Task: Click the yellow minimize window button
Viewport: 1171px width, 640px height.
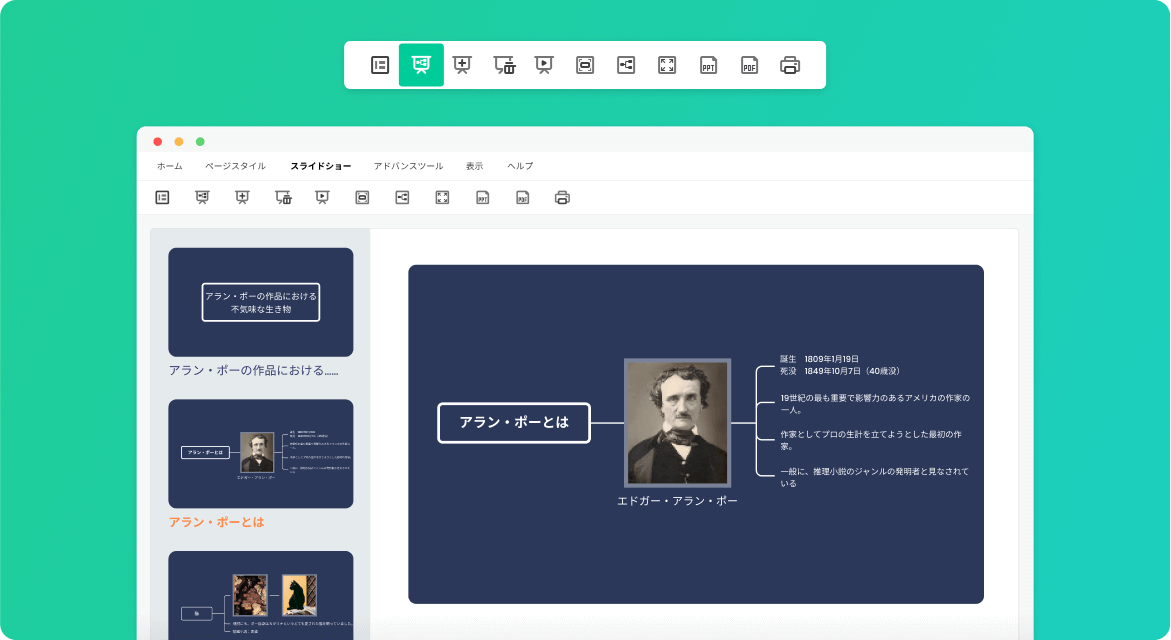Action: pyautogui.click(x=178, y=141)
